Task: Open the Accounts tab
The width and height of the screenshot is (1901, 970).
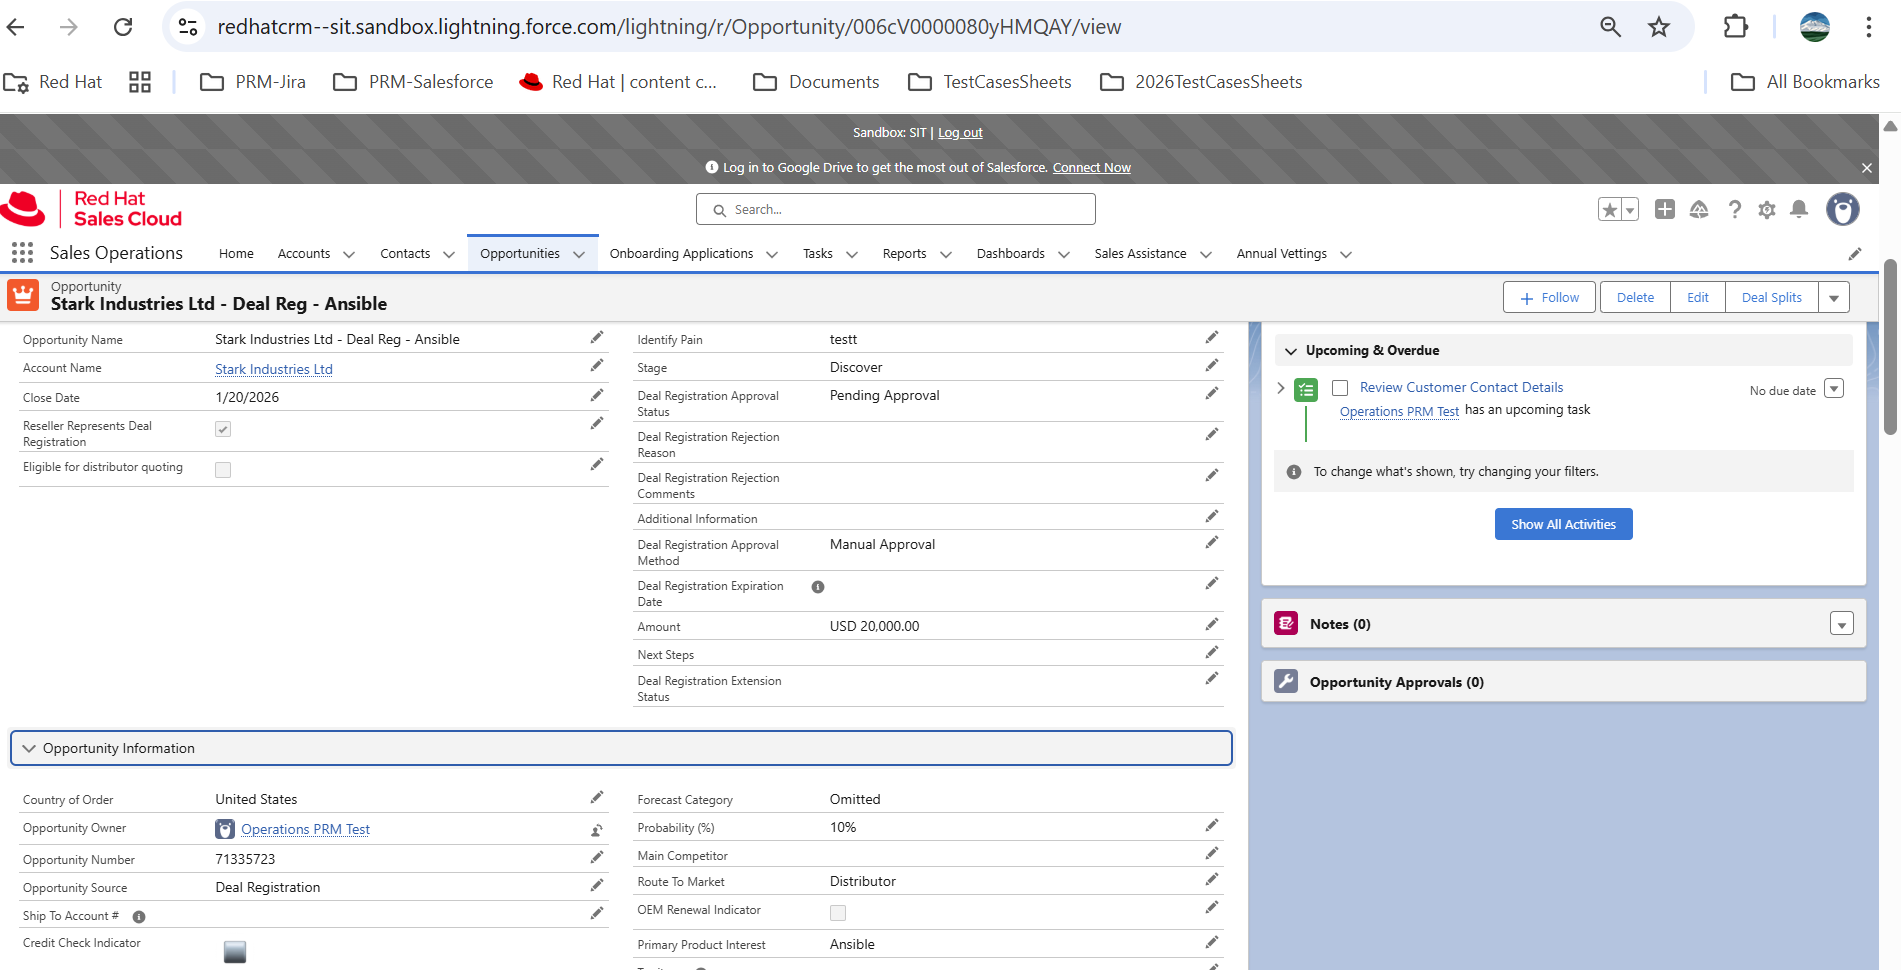Action: (x=304, y=254)
